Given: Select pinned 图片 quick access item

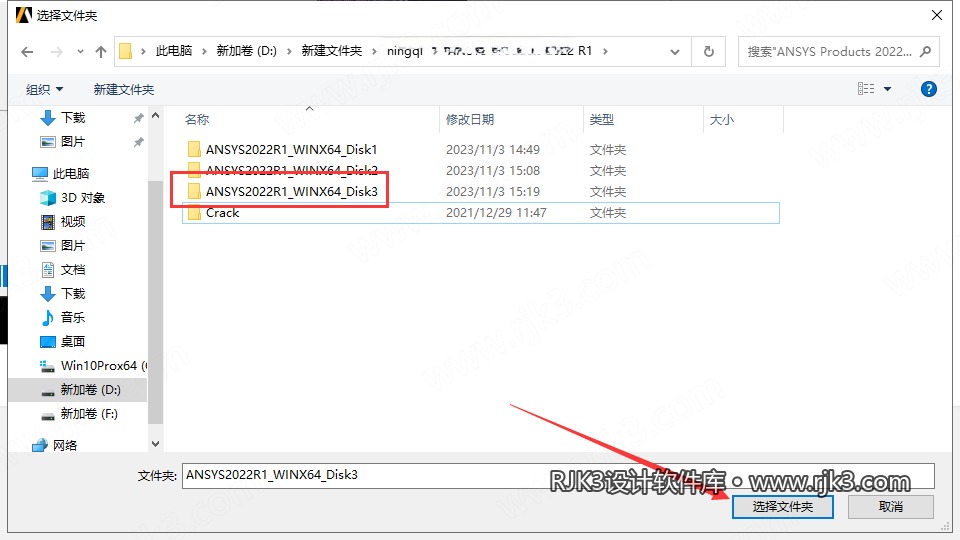Looking at the screenshot, I should tap(73, 141).
